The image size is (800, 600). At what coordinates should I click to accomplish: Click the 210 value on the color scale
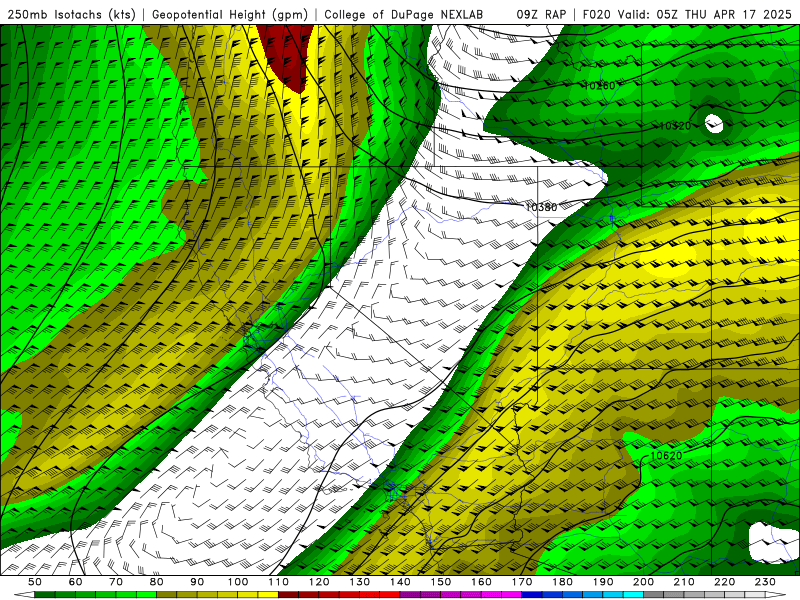pyautogui.click(x=684, y=582)
